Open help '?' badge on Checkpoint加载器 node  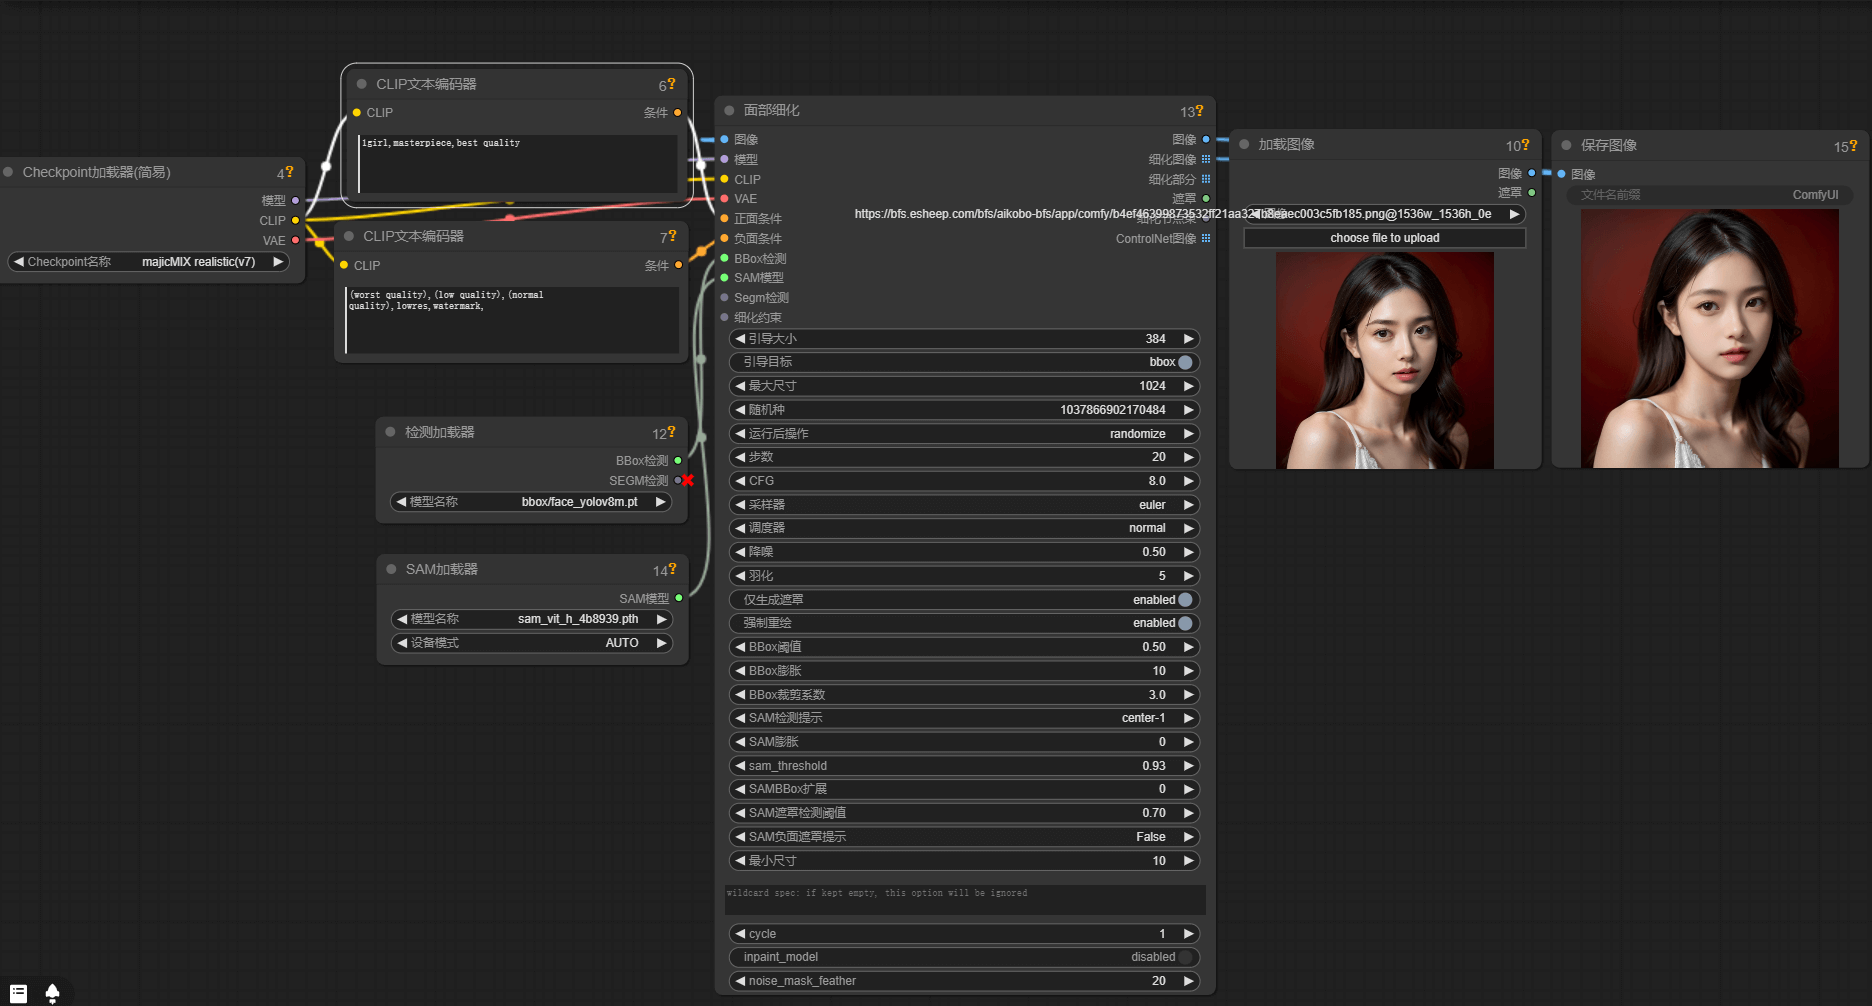[290, 172]
